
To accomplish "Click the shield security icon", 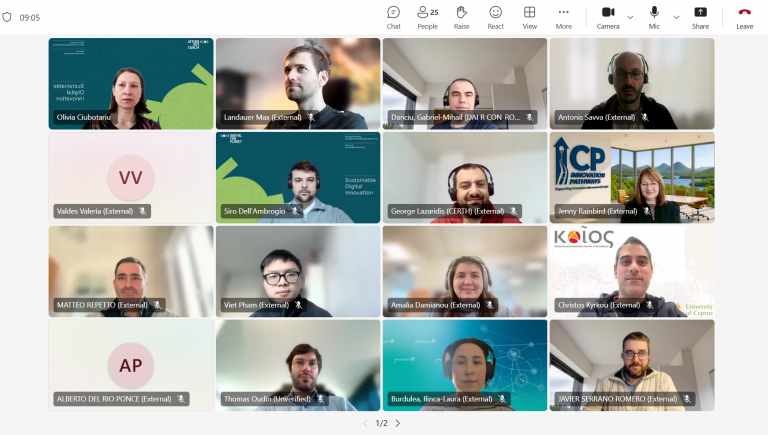I will [x=8, y=17].
